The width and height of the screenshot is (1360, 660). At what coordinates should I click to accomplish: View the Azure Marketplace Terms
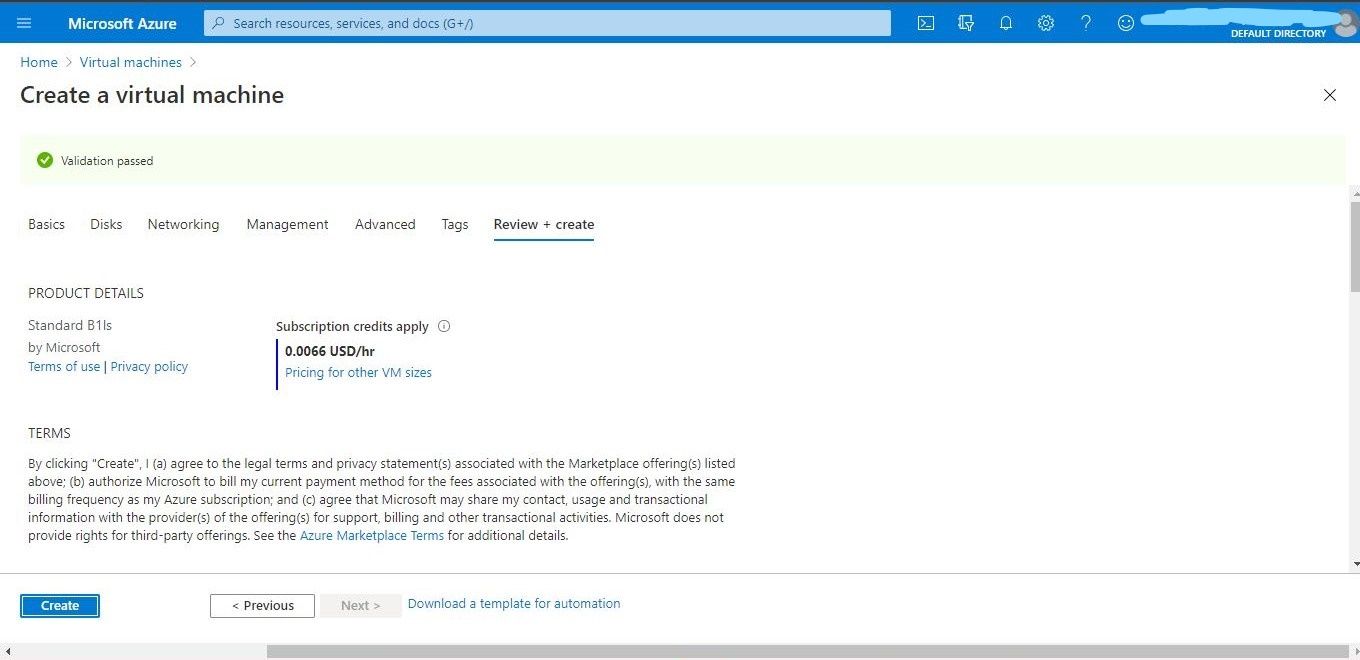click(371, 535)
